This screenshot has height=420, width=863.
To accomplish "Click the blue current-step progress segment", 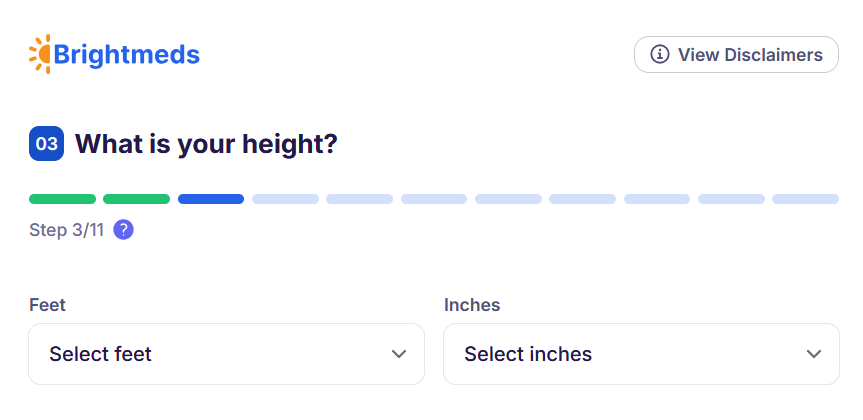I will click(x=211, y=199).
